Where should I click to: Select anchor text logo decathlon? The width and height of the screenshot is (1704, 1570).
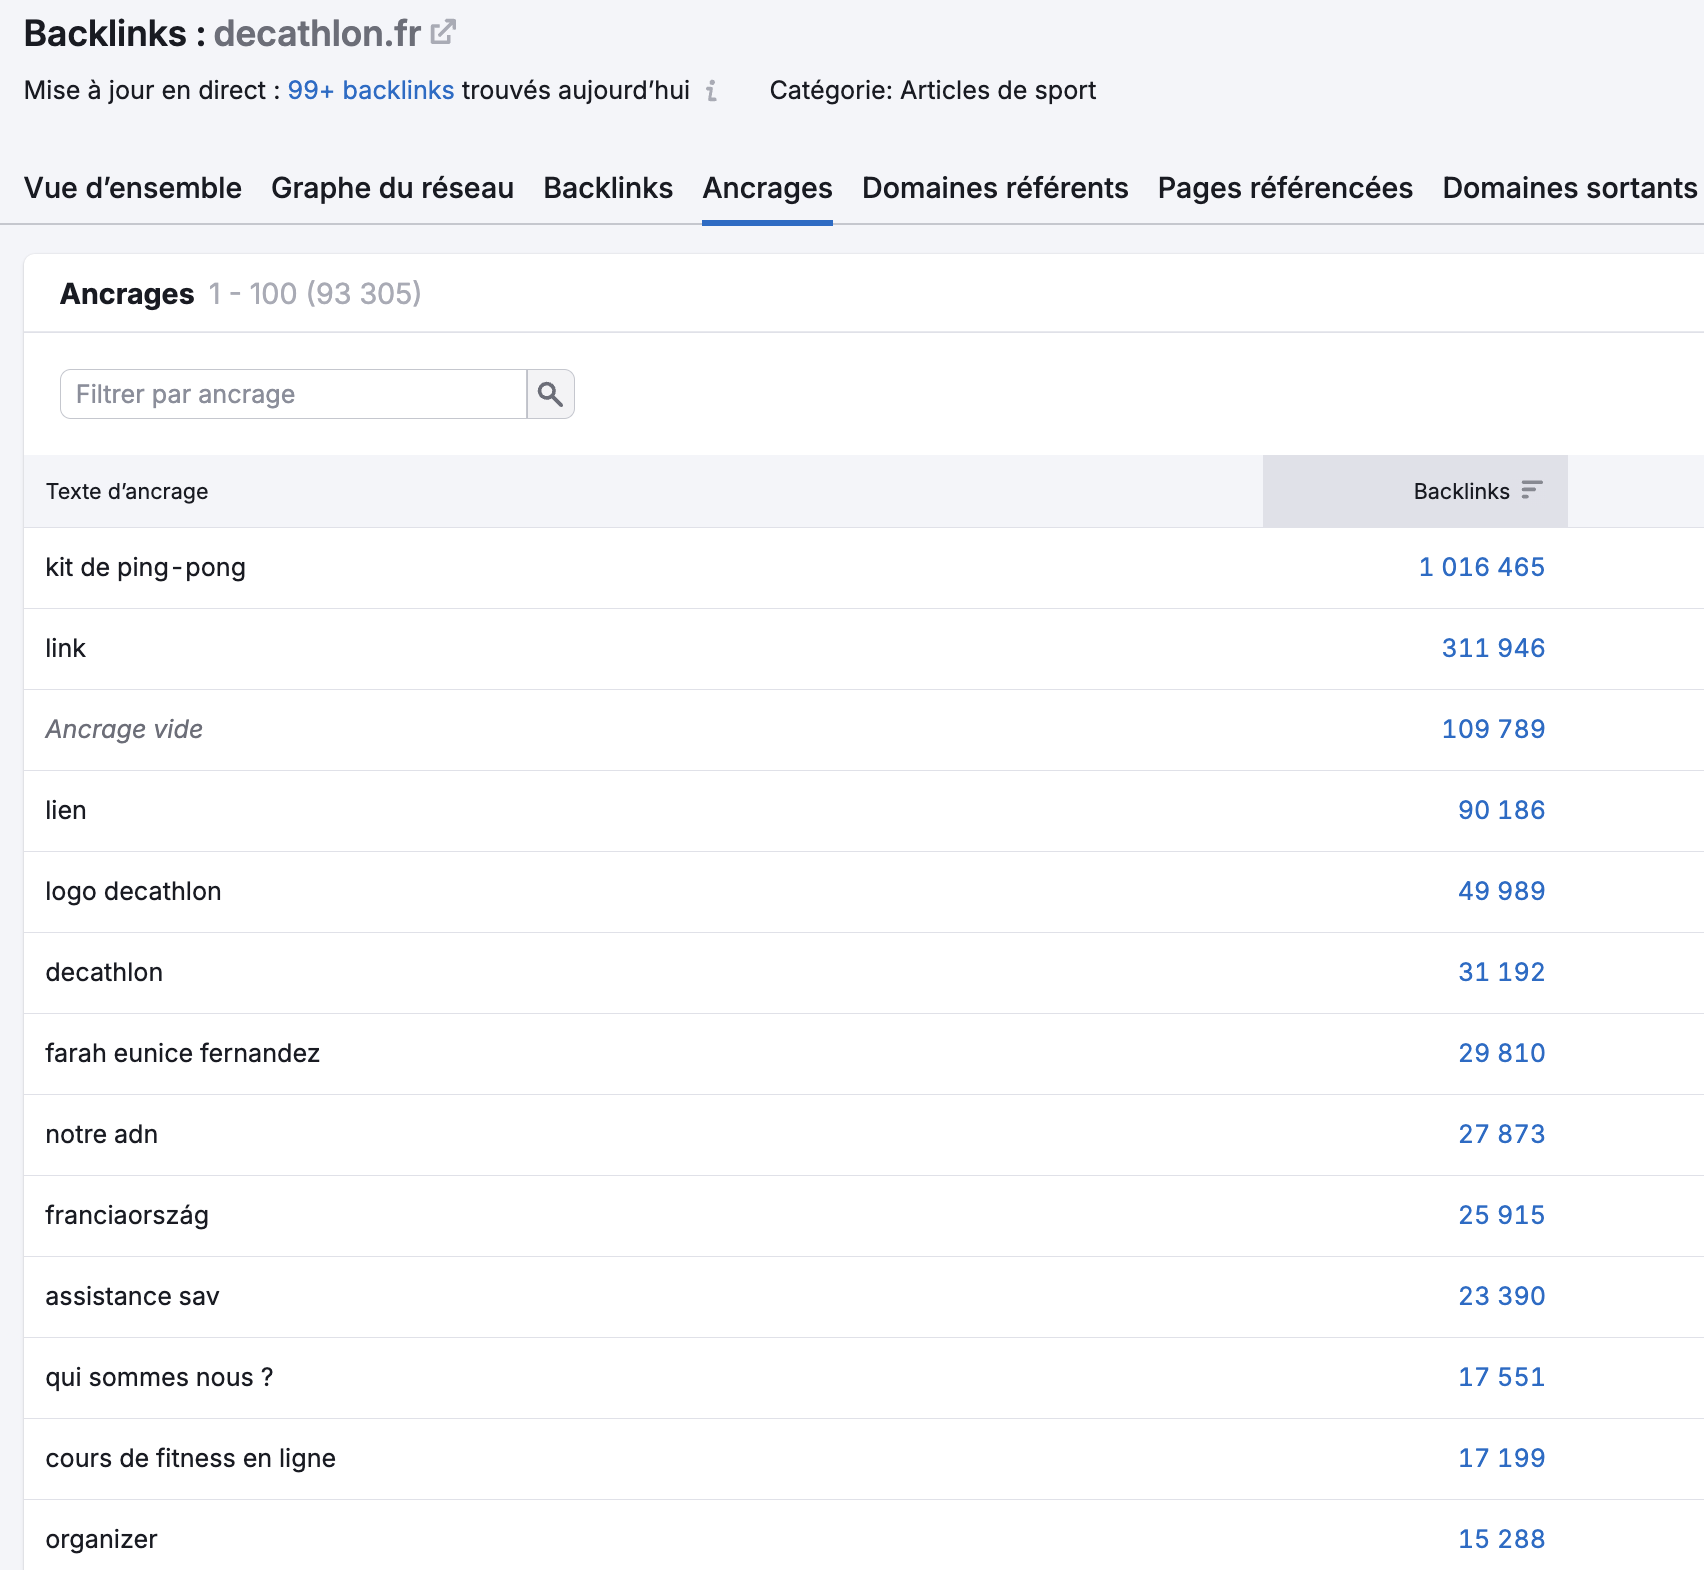[133, 891]
